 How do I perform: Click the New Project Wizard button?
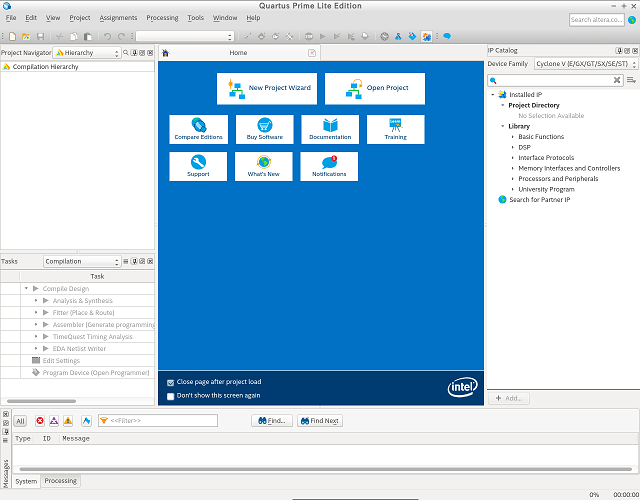click(x=267, y=89)
